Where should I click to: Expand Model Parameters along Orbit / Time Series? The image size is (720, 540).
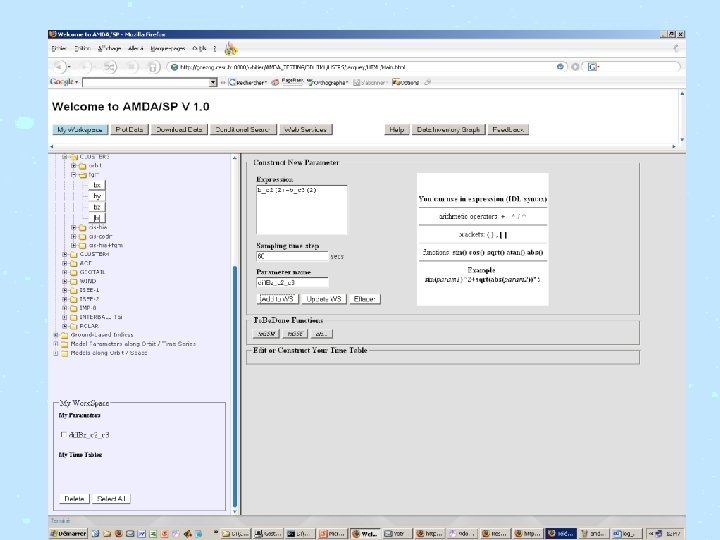pyautogui.click(x=56, y=343)
